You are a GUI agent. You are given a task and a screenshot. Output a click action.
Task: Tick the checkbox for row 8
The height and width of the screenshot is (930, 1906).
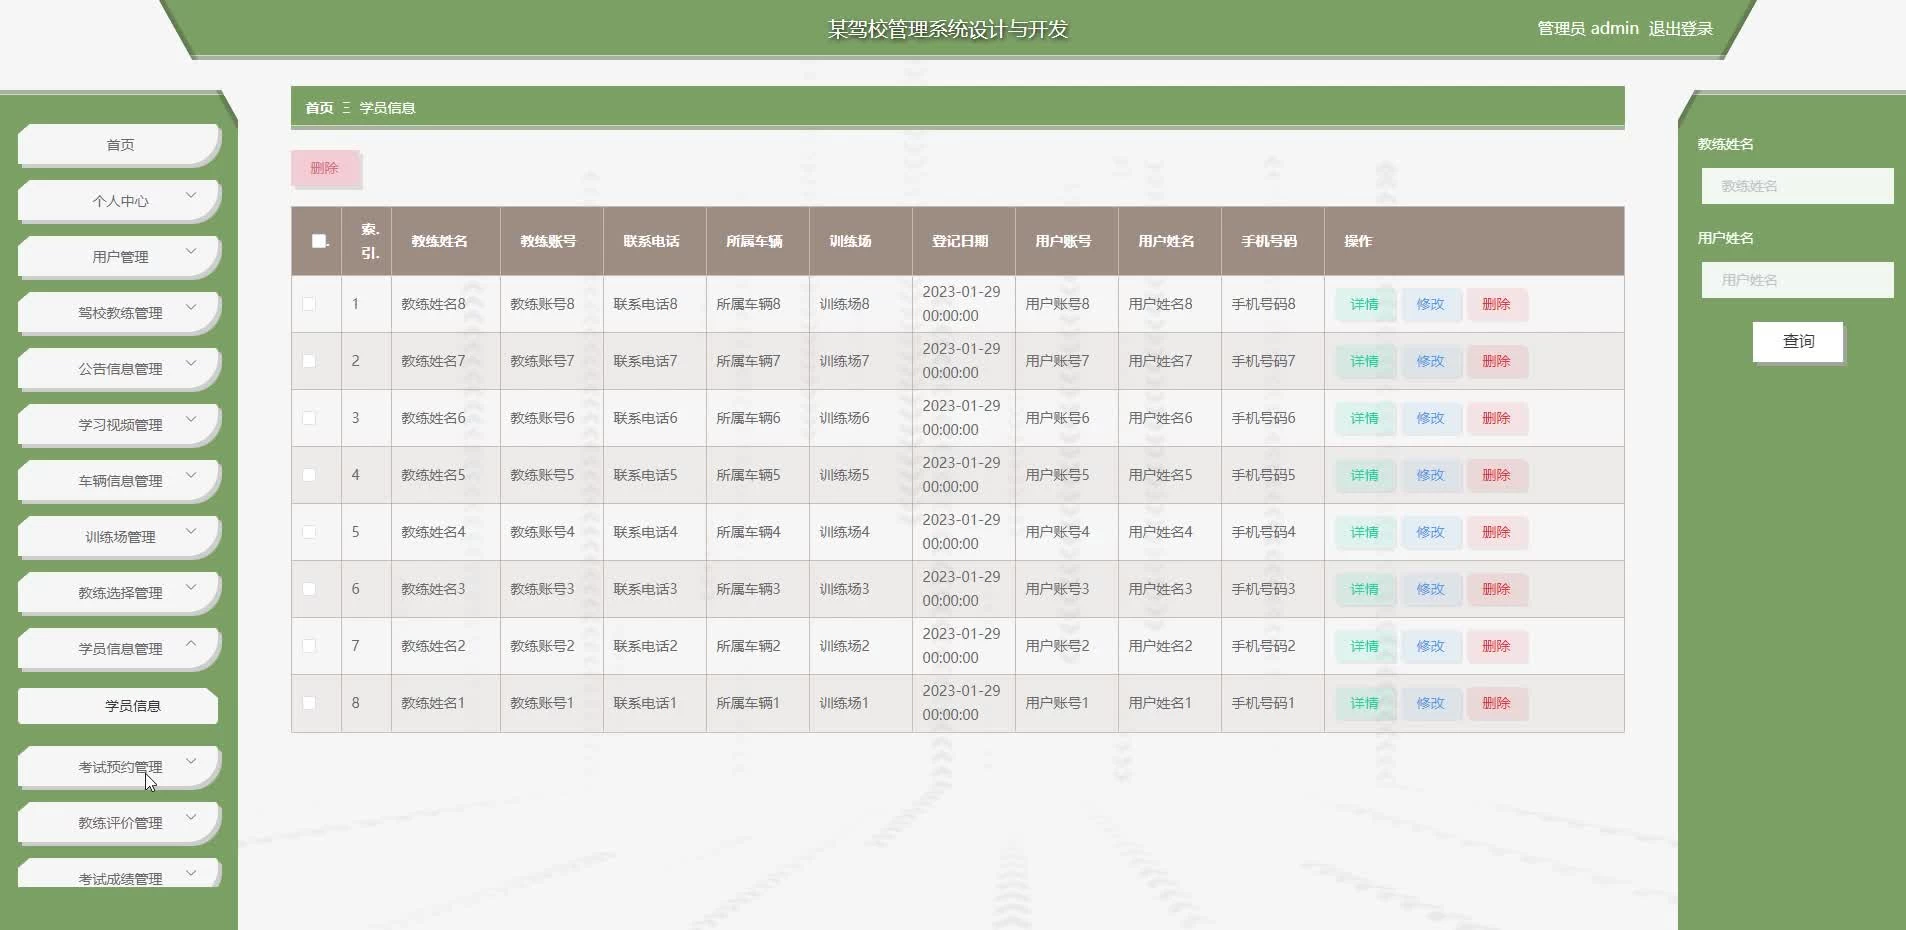(x=309, y=703)
